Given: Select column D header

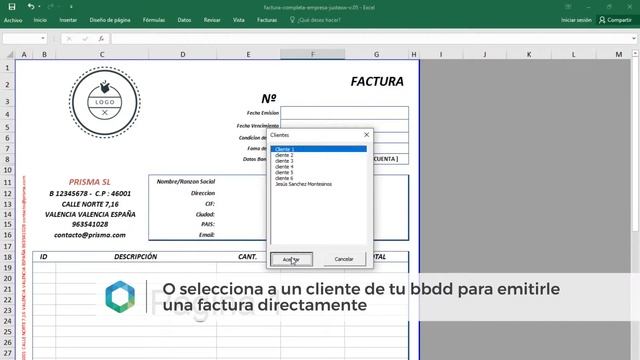Looking at the screenshot, I should pos(182,54).
